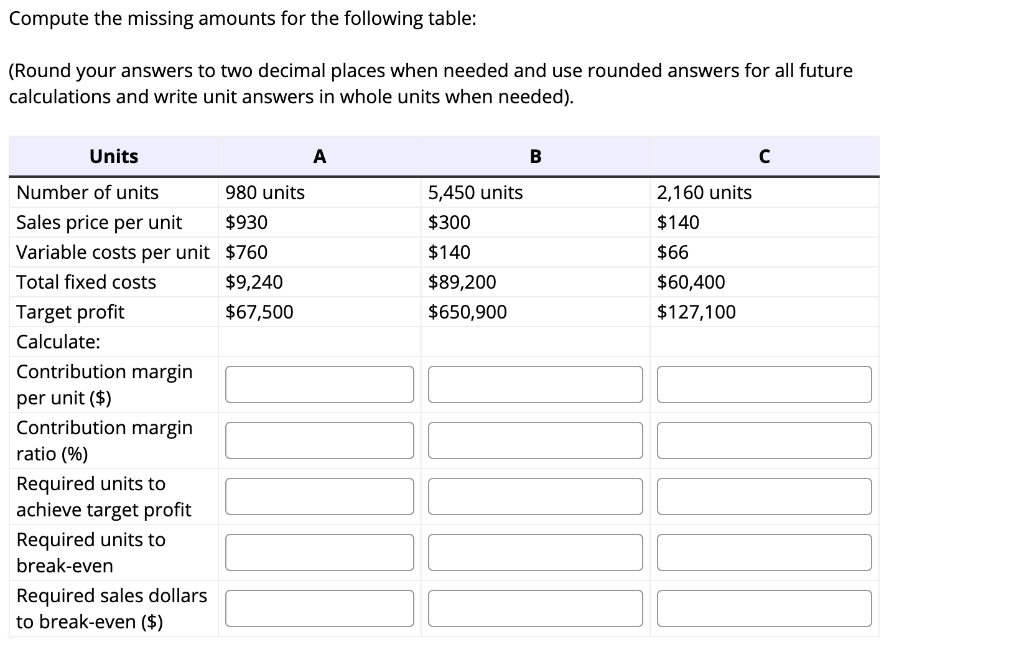Screen dimensions: 1024x652
Task: Select the target profit units field for column C
Action: (764, 495)
